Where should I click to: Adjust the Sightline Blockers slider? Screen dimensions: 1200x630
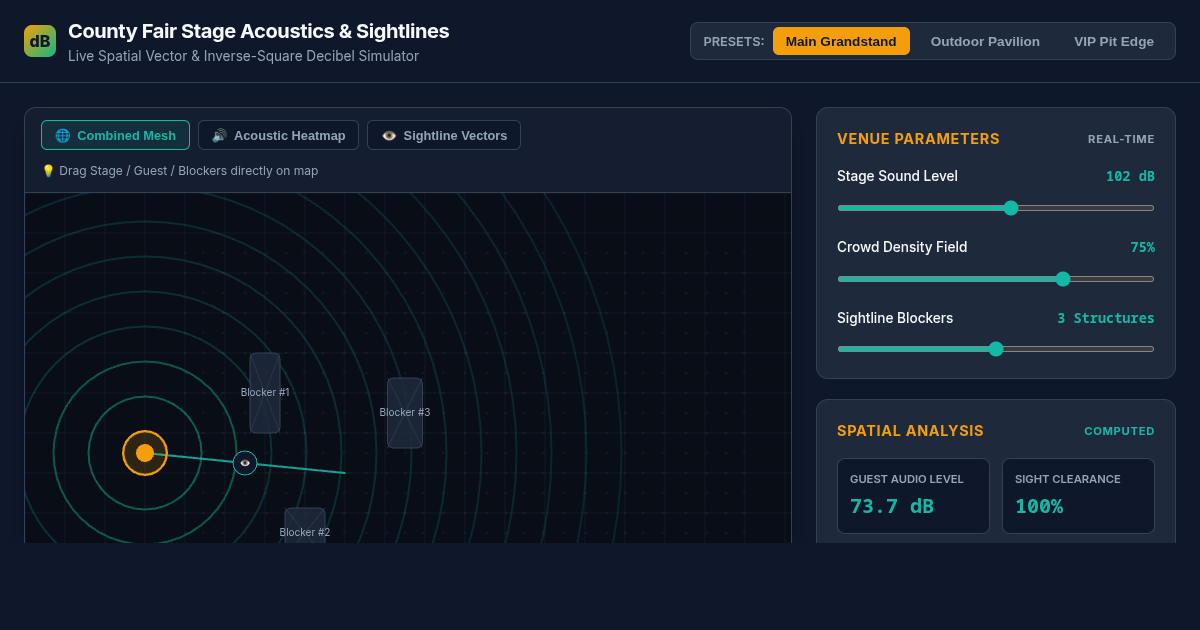[996, 349]
